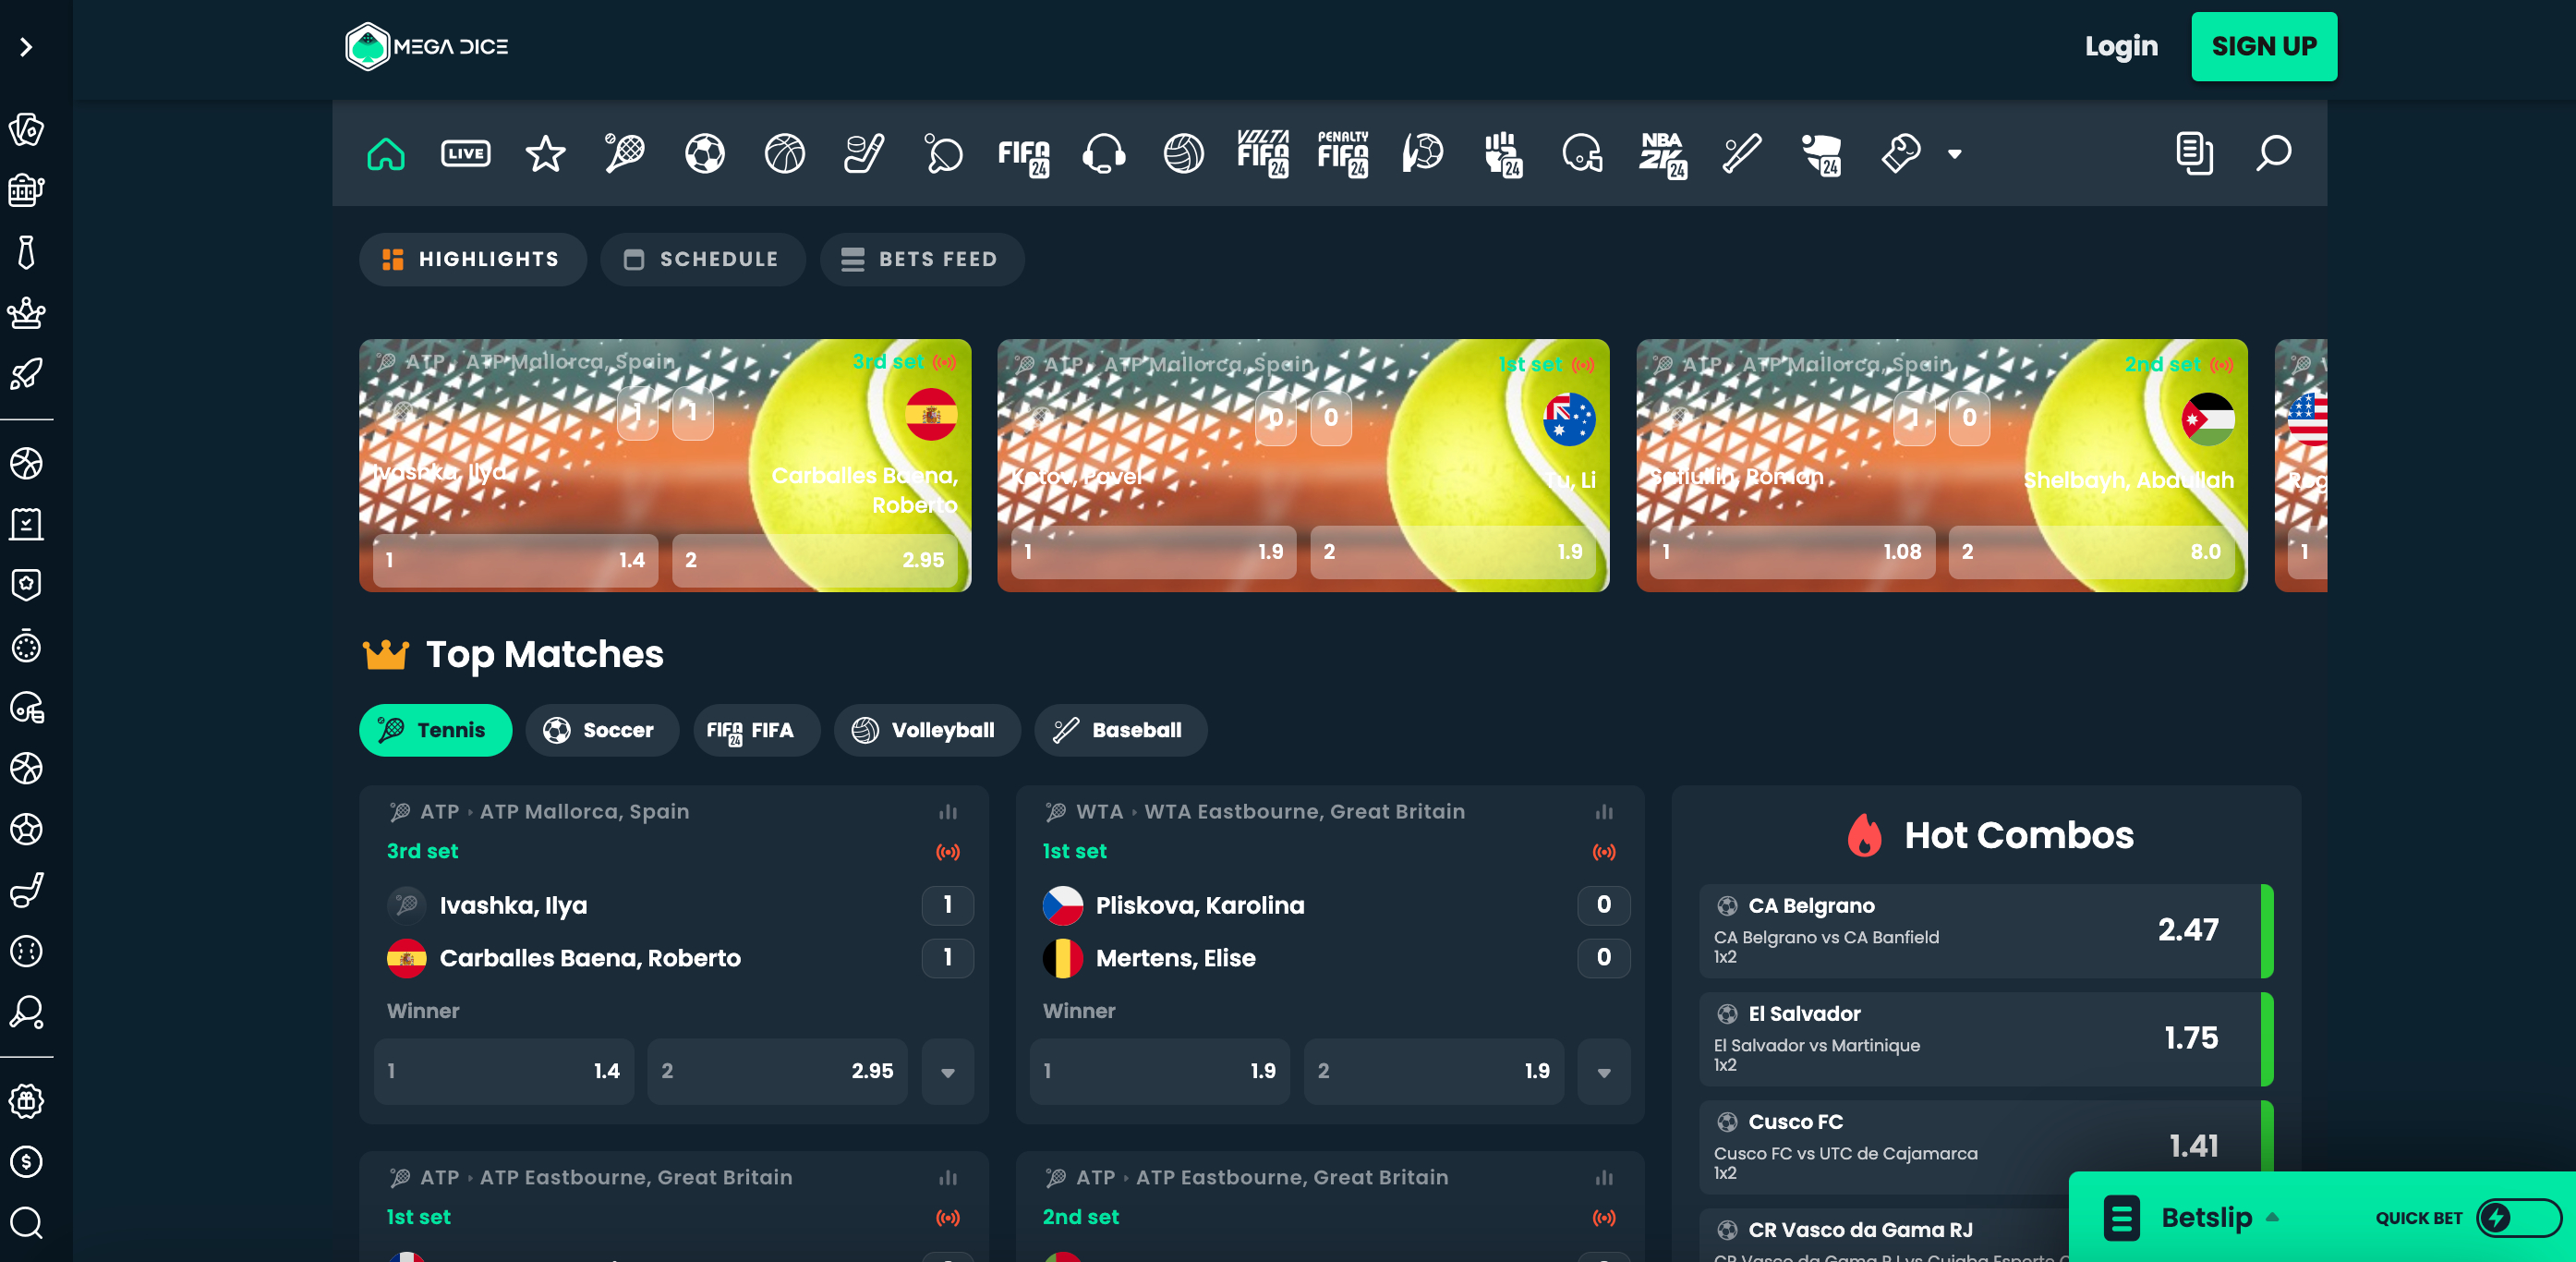The image size is (2576, 1262).
Task: Open the gift box icon in sidebar
Action: click(x=27, y=1101)
